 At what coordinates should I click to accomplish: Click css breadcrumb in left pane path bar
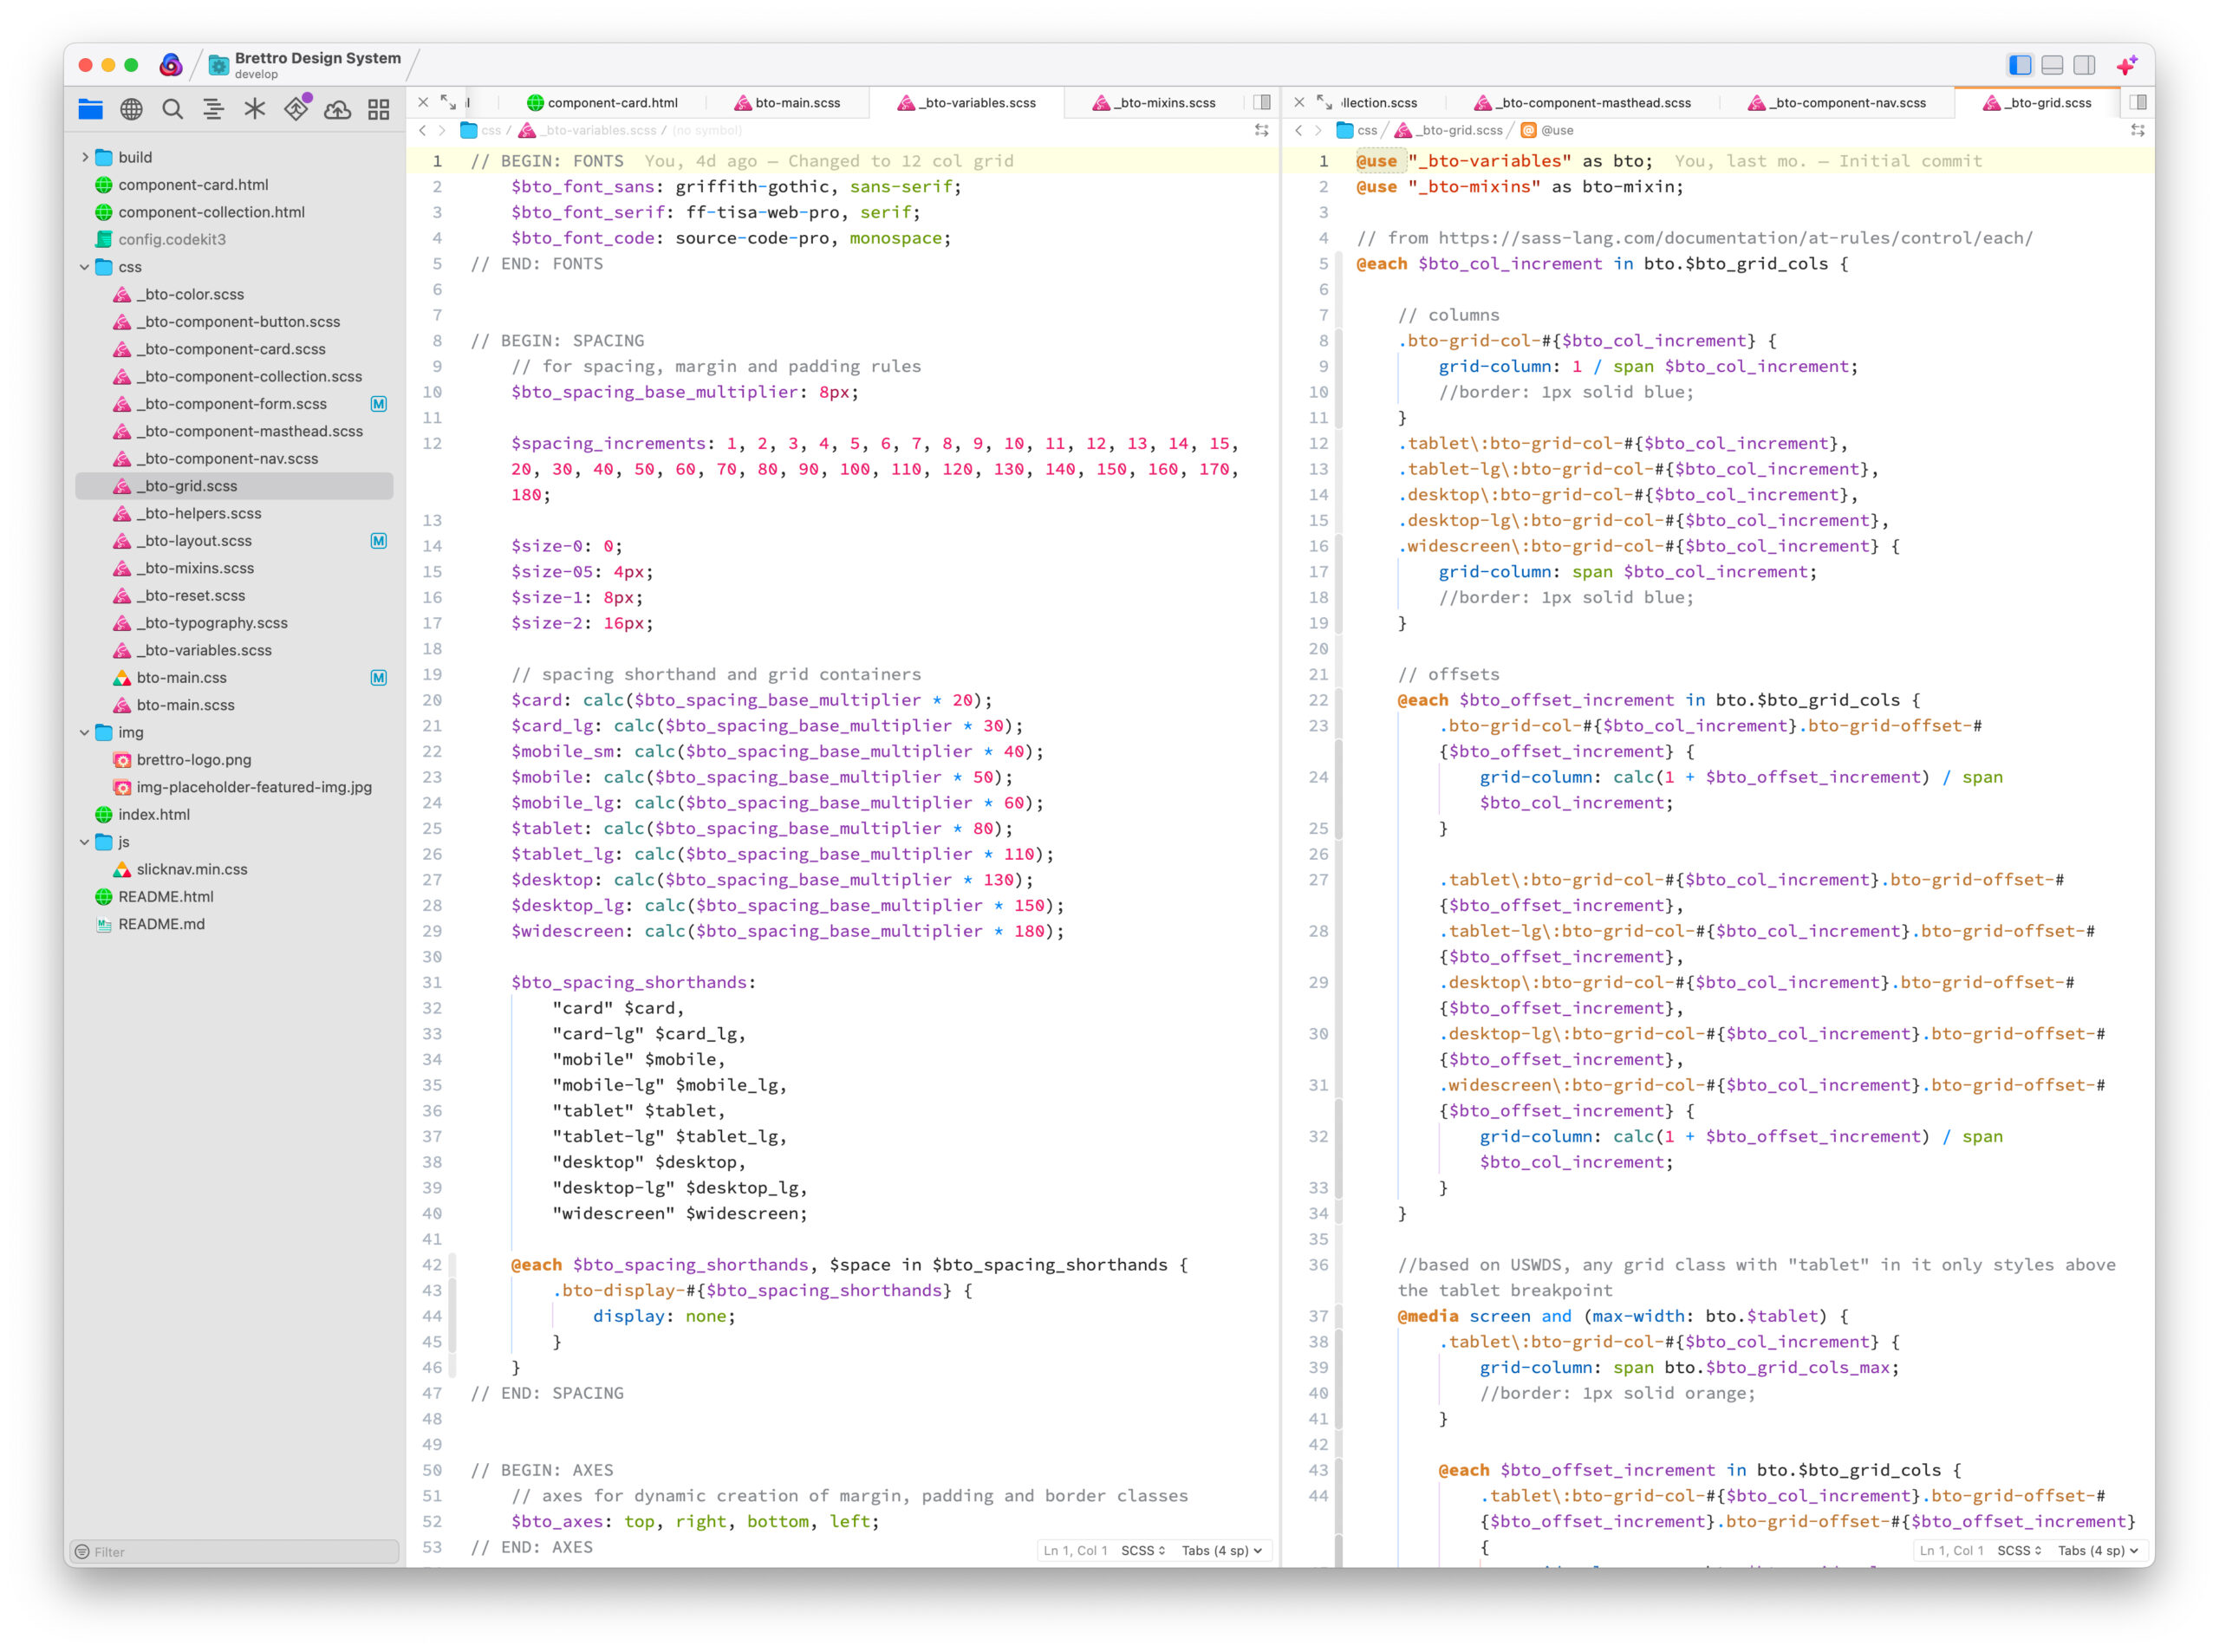(x=481, y=130)
